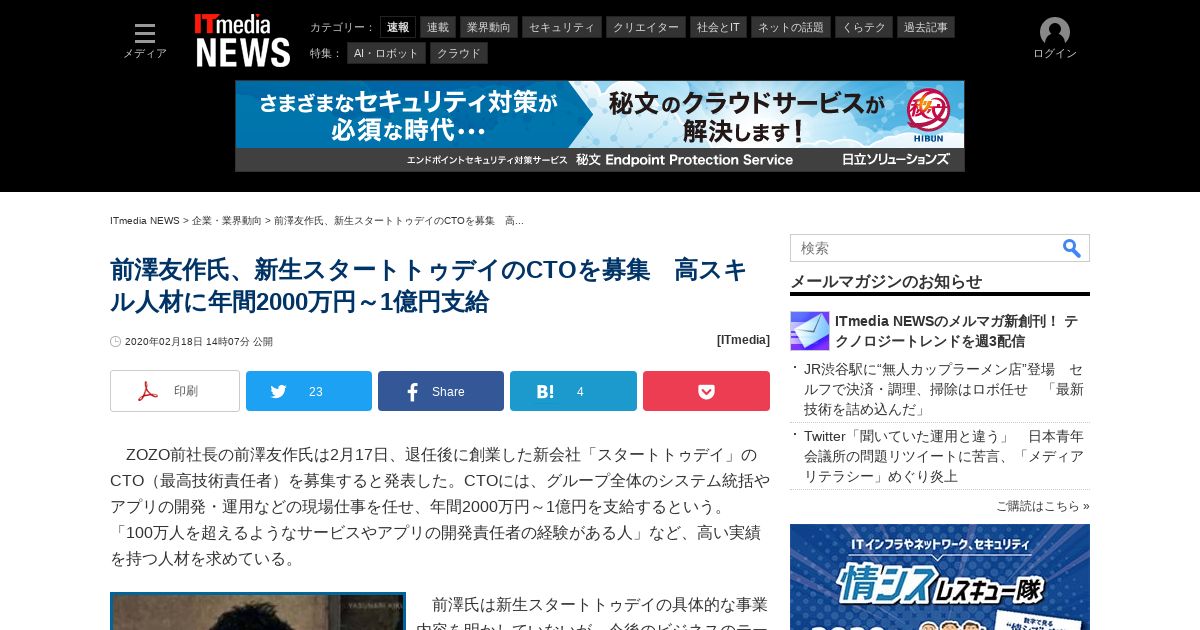
Task: Open the ログイン user icon
Action: (1055, 39)
